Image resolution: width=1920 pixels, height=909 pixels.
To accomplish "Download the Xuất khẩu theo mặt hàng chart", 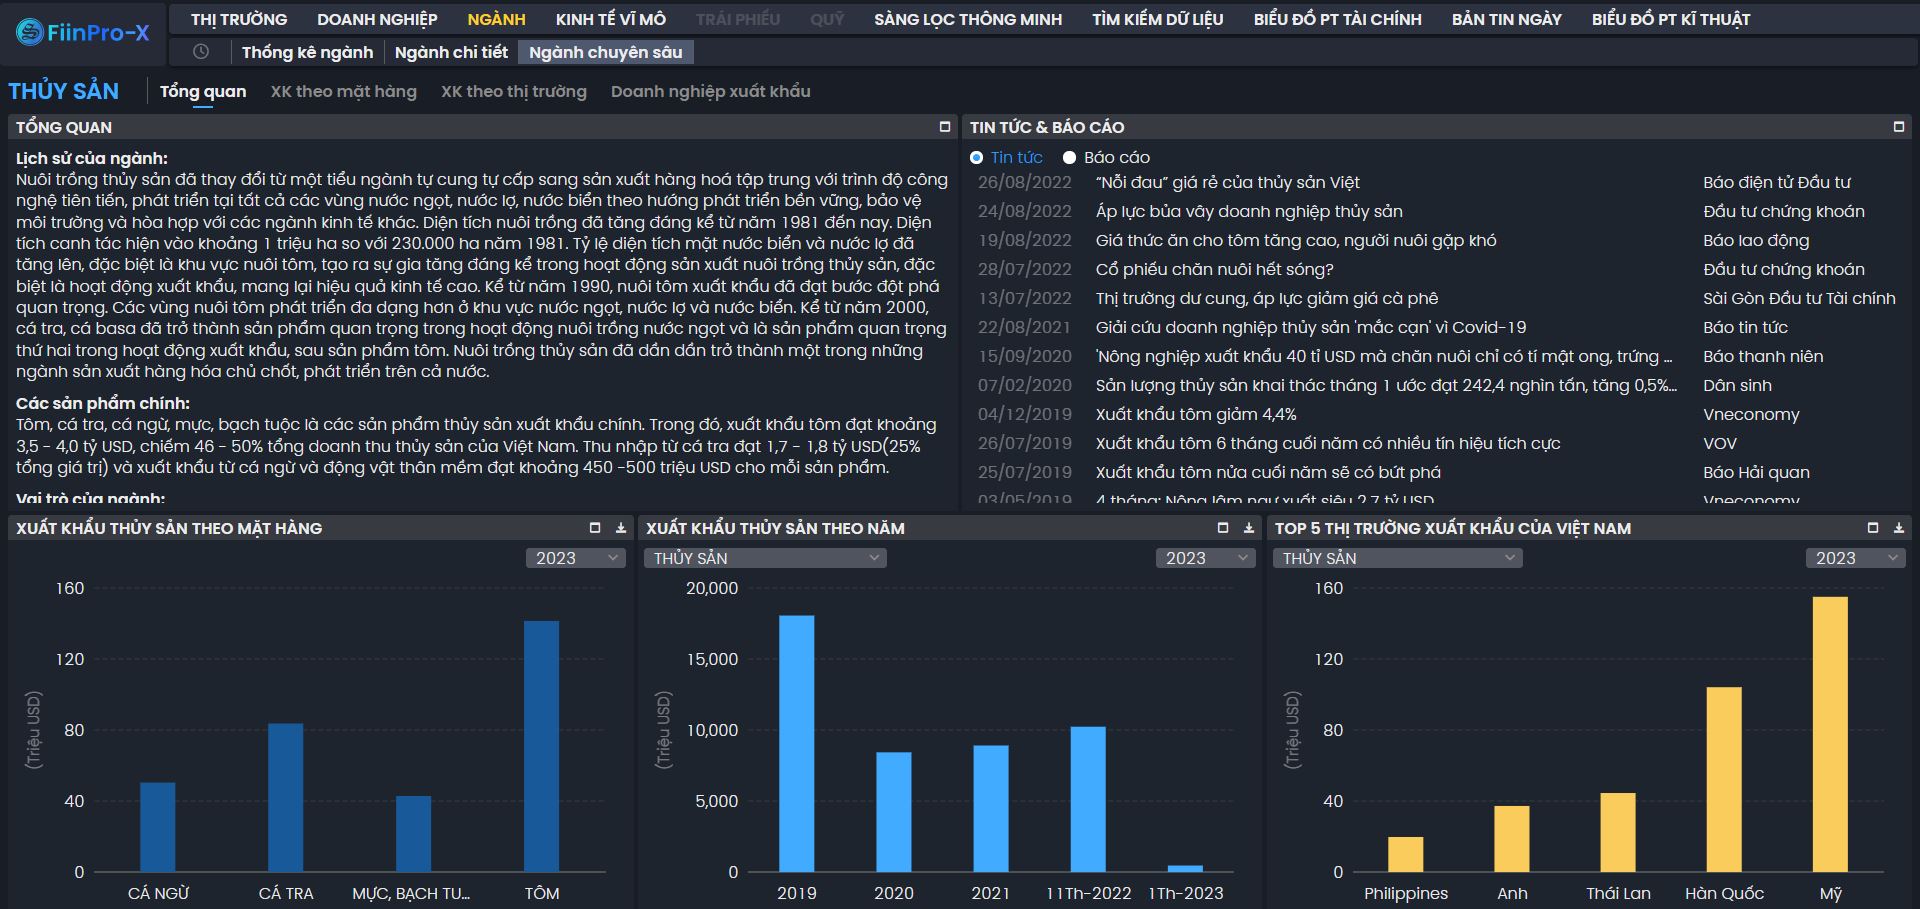I will click(x=621, y=528).
